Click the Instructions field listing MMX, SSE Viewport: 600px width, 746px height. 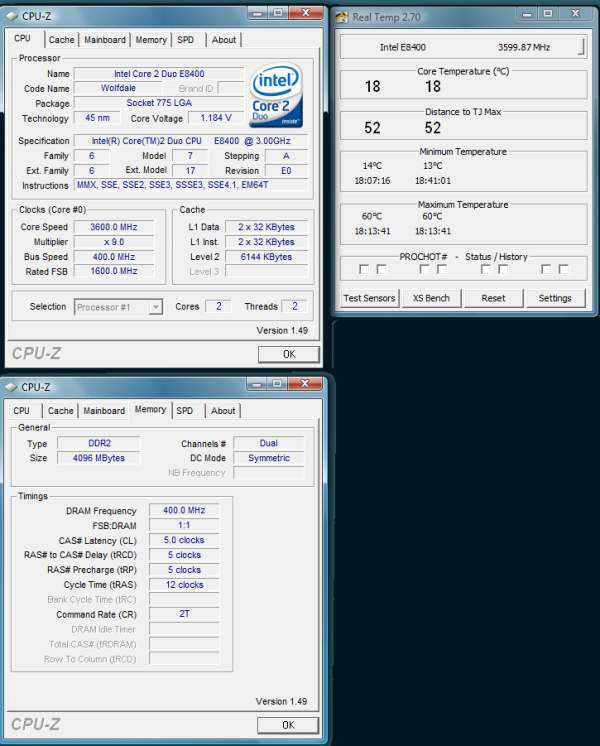point(191,185)
